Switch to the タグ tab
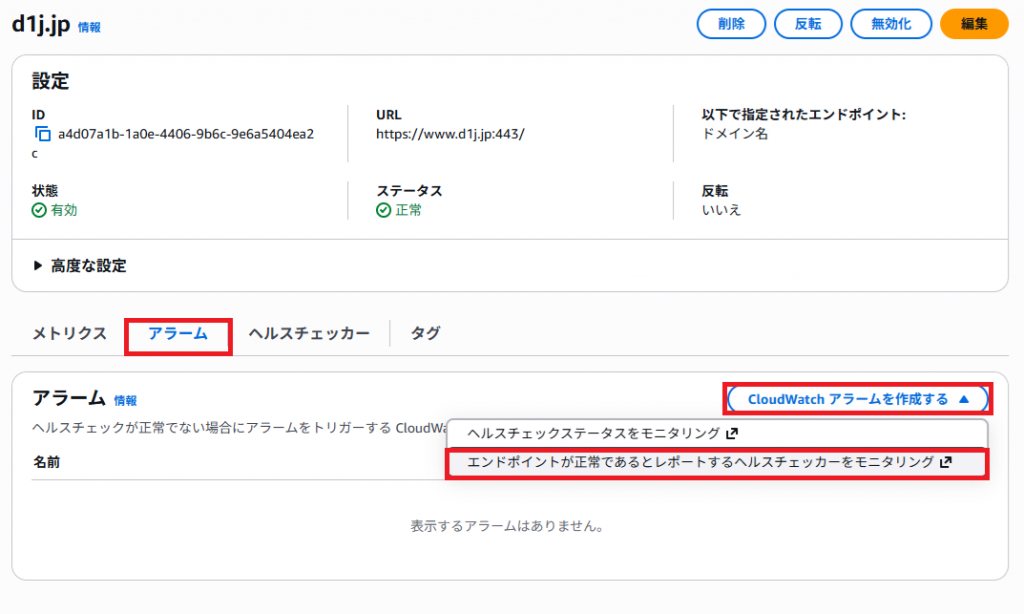This screenshot has height=614, width=1024. coord(425,334)
